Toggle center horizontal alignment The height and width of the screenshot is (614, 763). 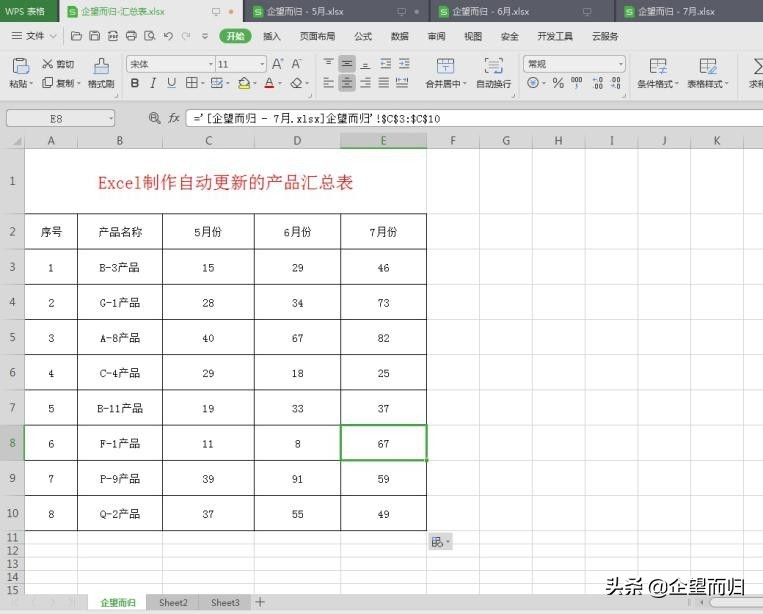point(347,83)
